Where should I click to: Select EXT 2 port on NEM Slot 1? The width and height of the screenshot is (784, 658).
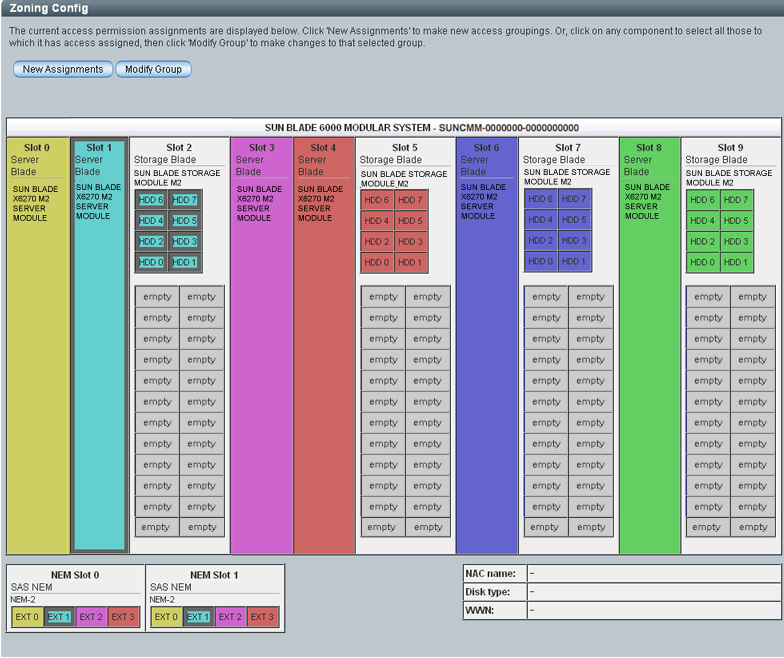click(230, 617)
